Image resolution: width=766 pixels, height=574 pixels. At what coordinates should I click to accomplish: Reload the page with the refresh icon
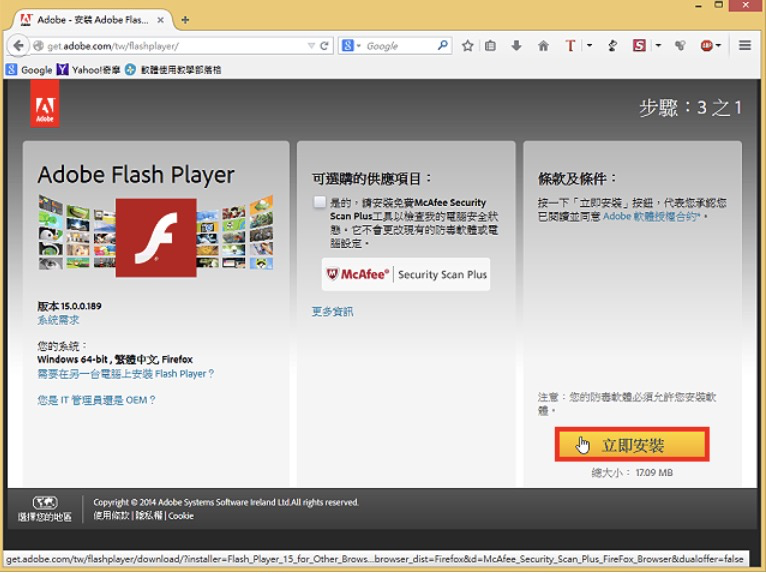pos(324,46)
